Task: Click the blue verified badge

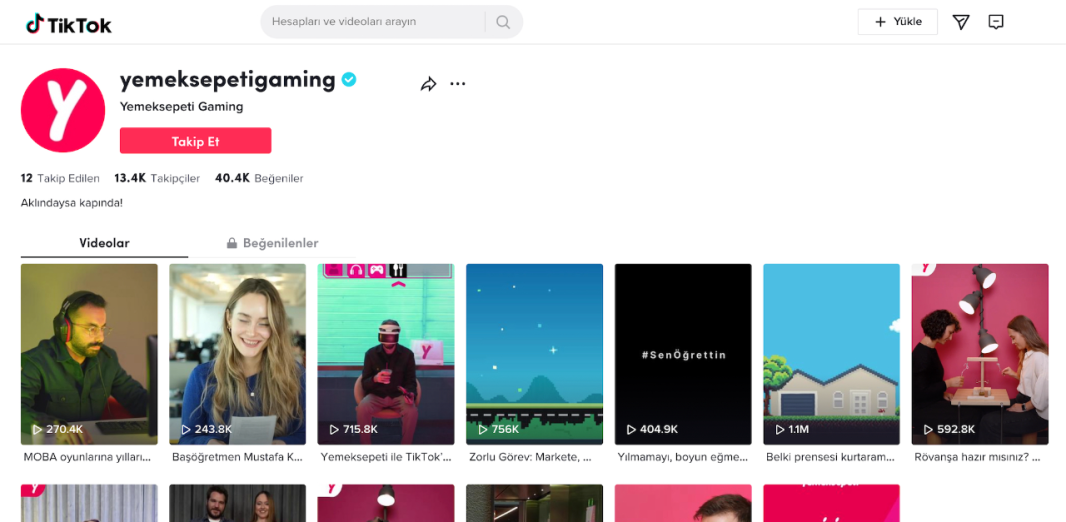Action: [x=349, y=80]
